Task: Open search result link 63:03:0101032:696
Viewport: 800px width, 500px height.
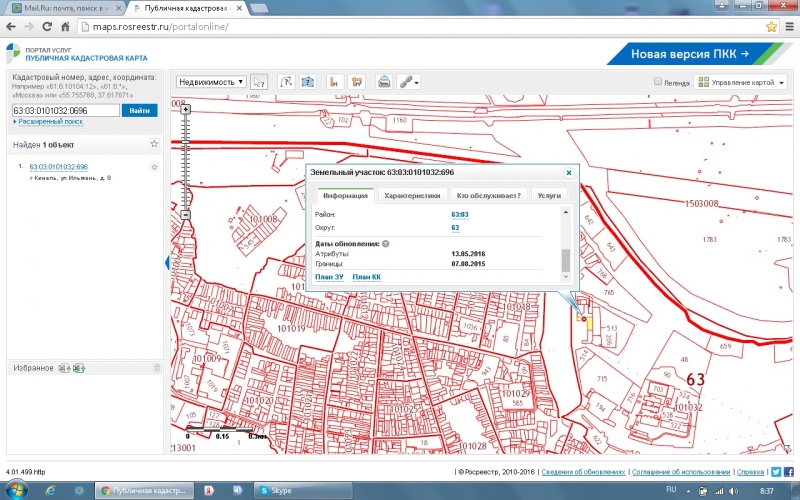Action: 59,167
